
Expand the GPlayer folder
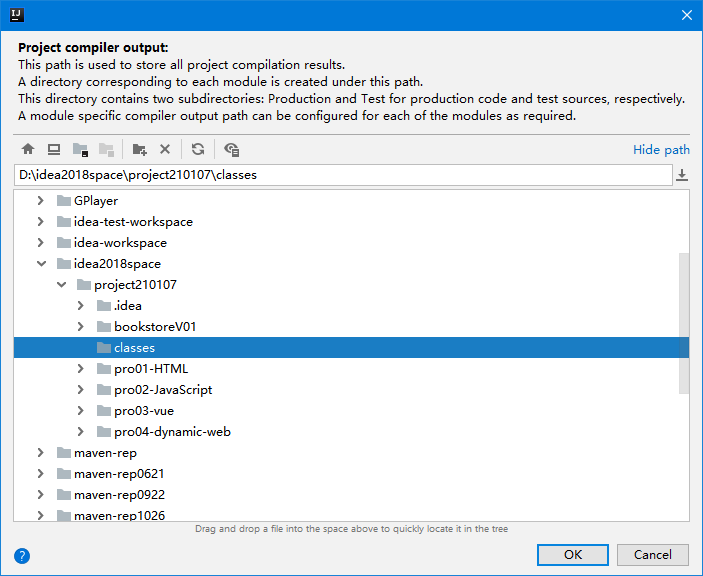coord(40,200)
